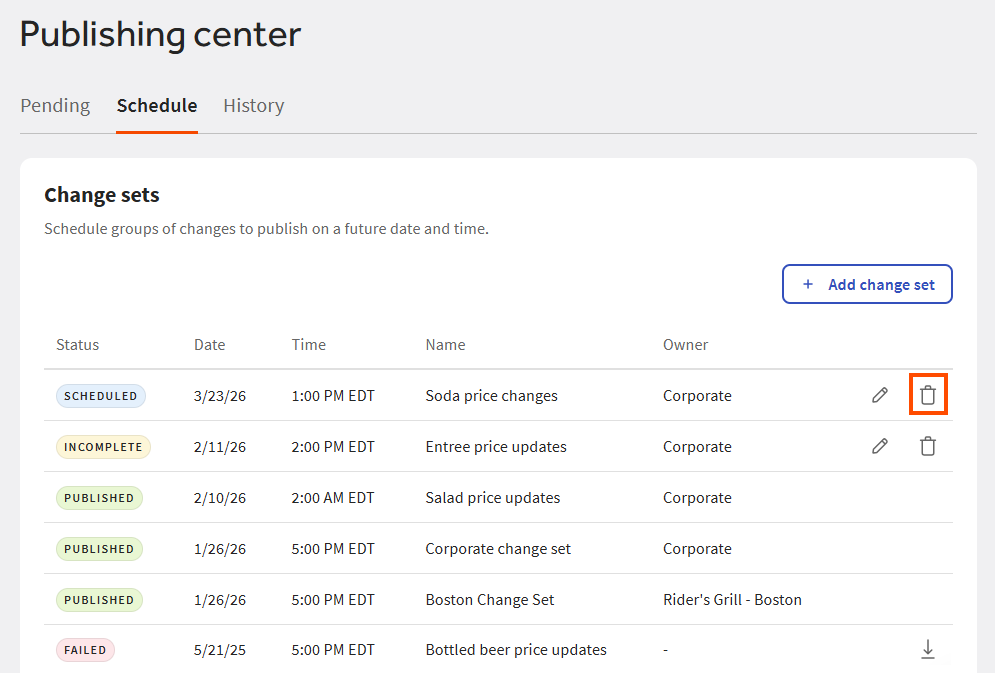Click the FAILED status badge
Screen dimensions: 995x673
(x=85, y=649)
